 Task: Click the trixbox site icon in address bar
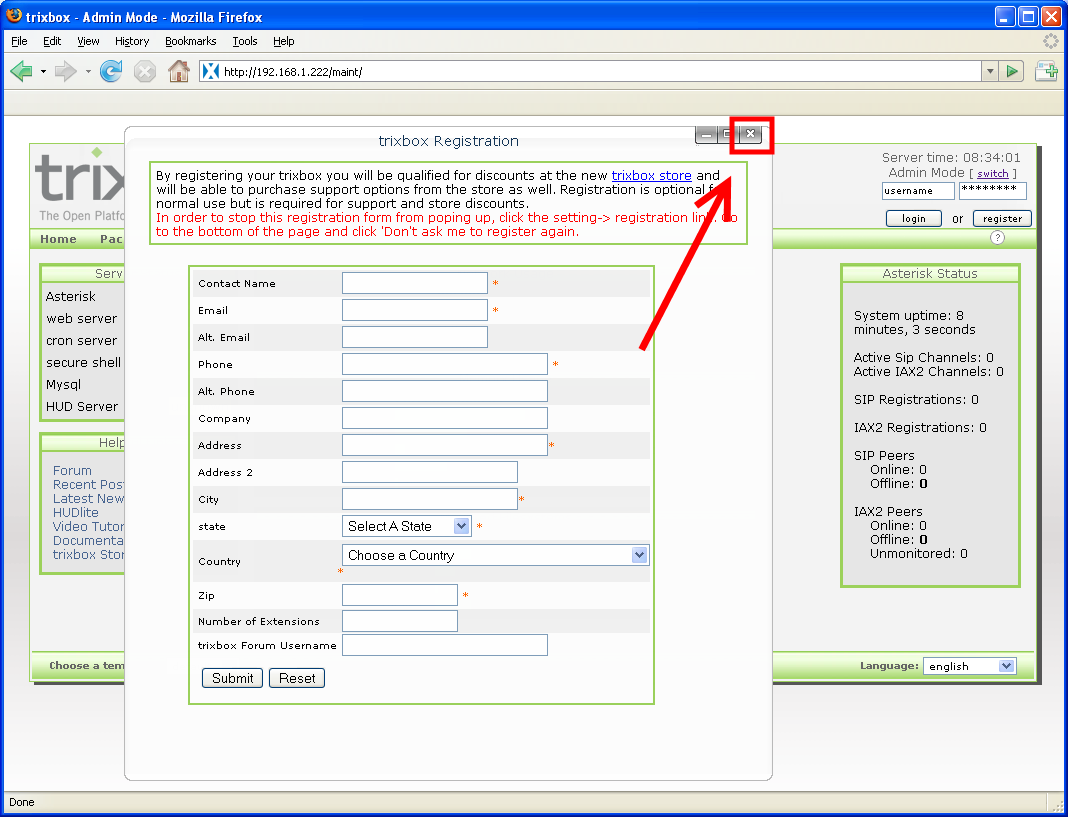pos(210,71)
